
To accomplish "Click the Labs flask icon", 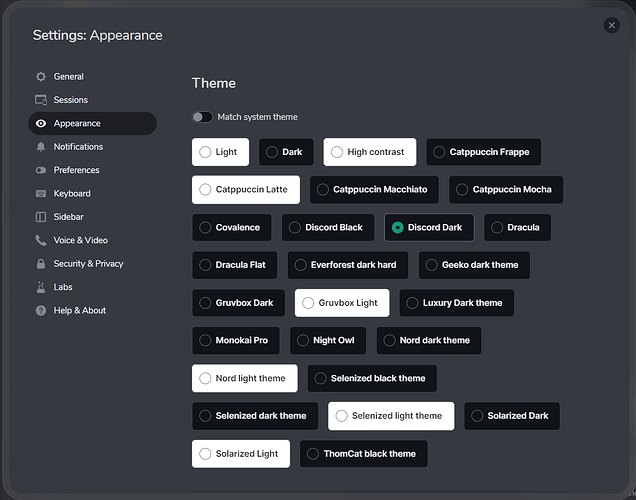I will pos(41,287).
